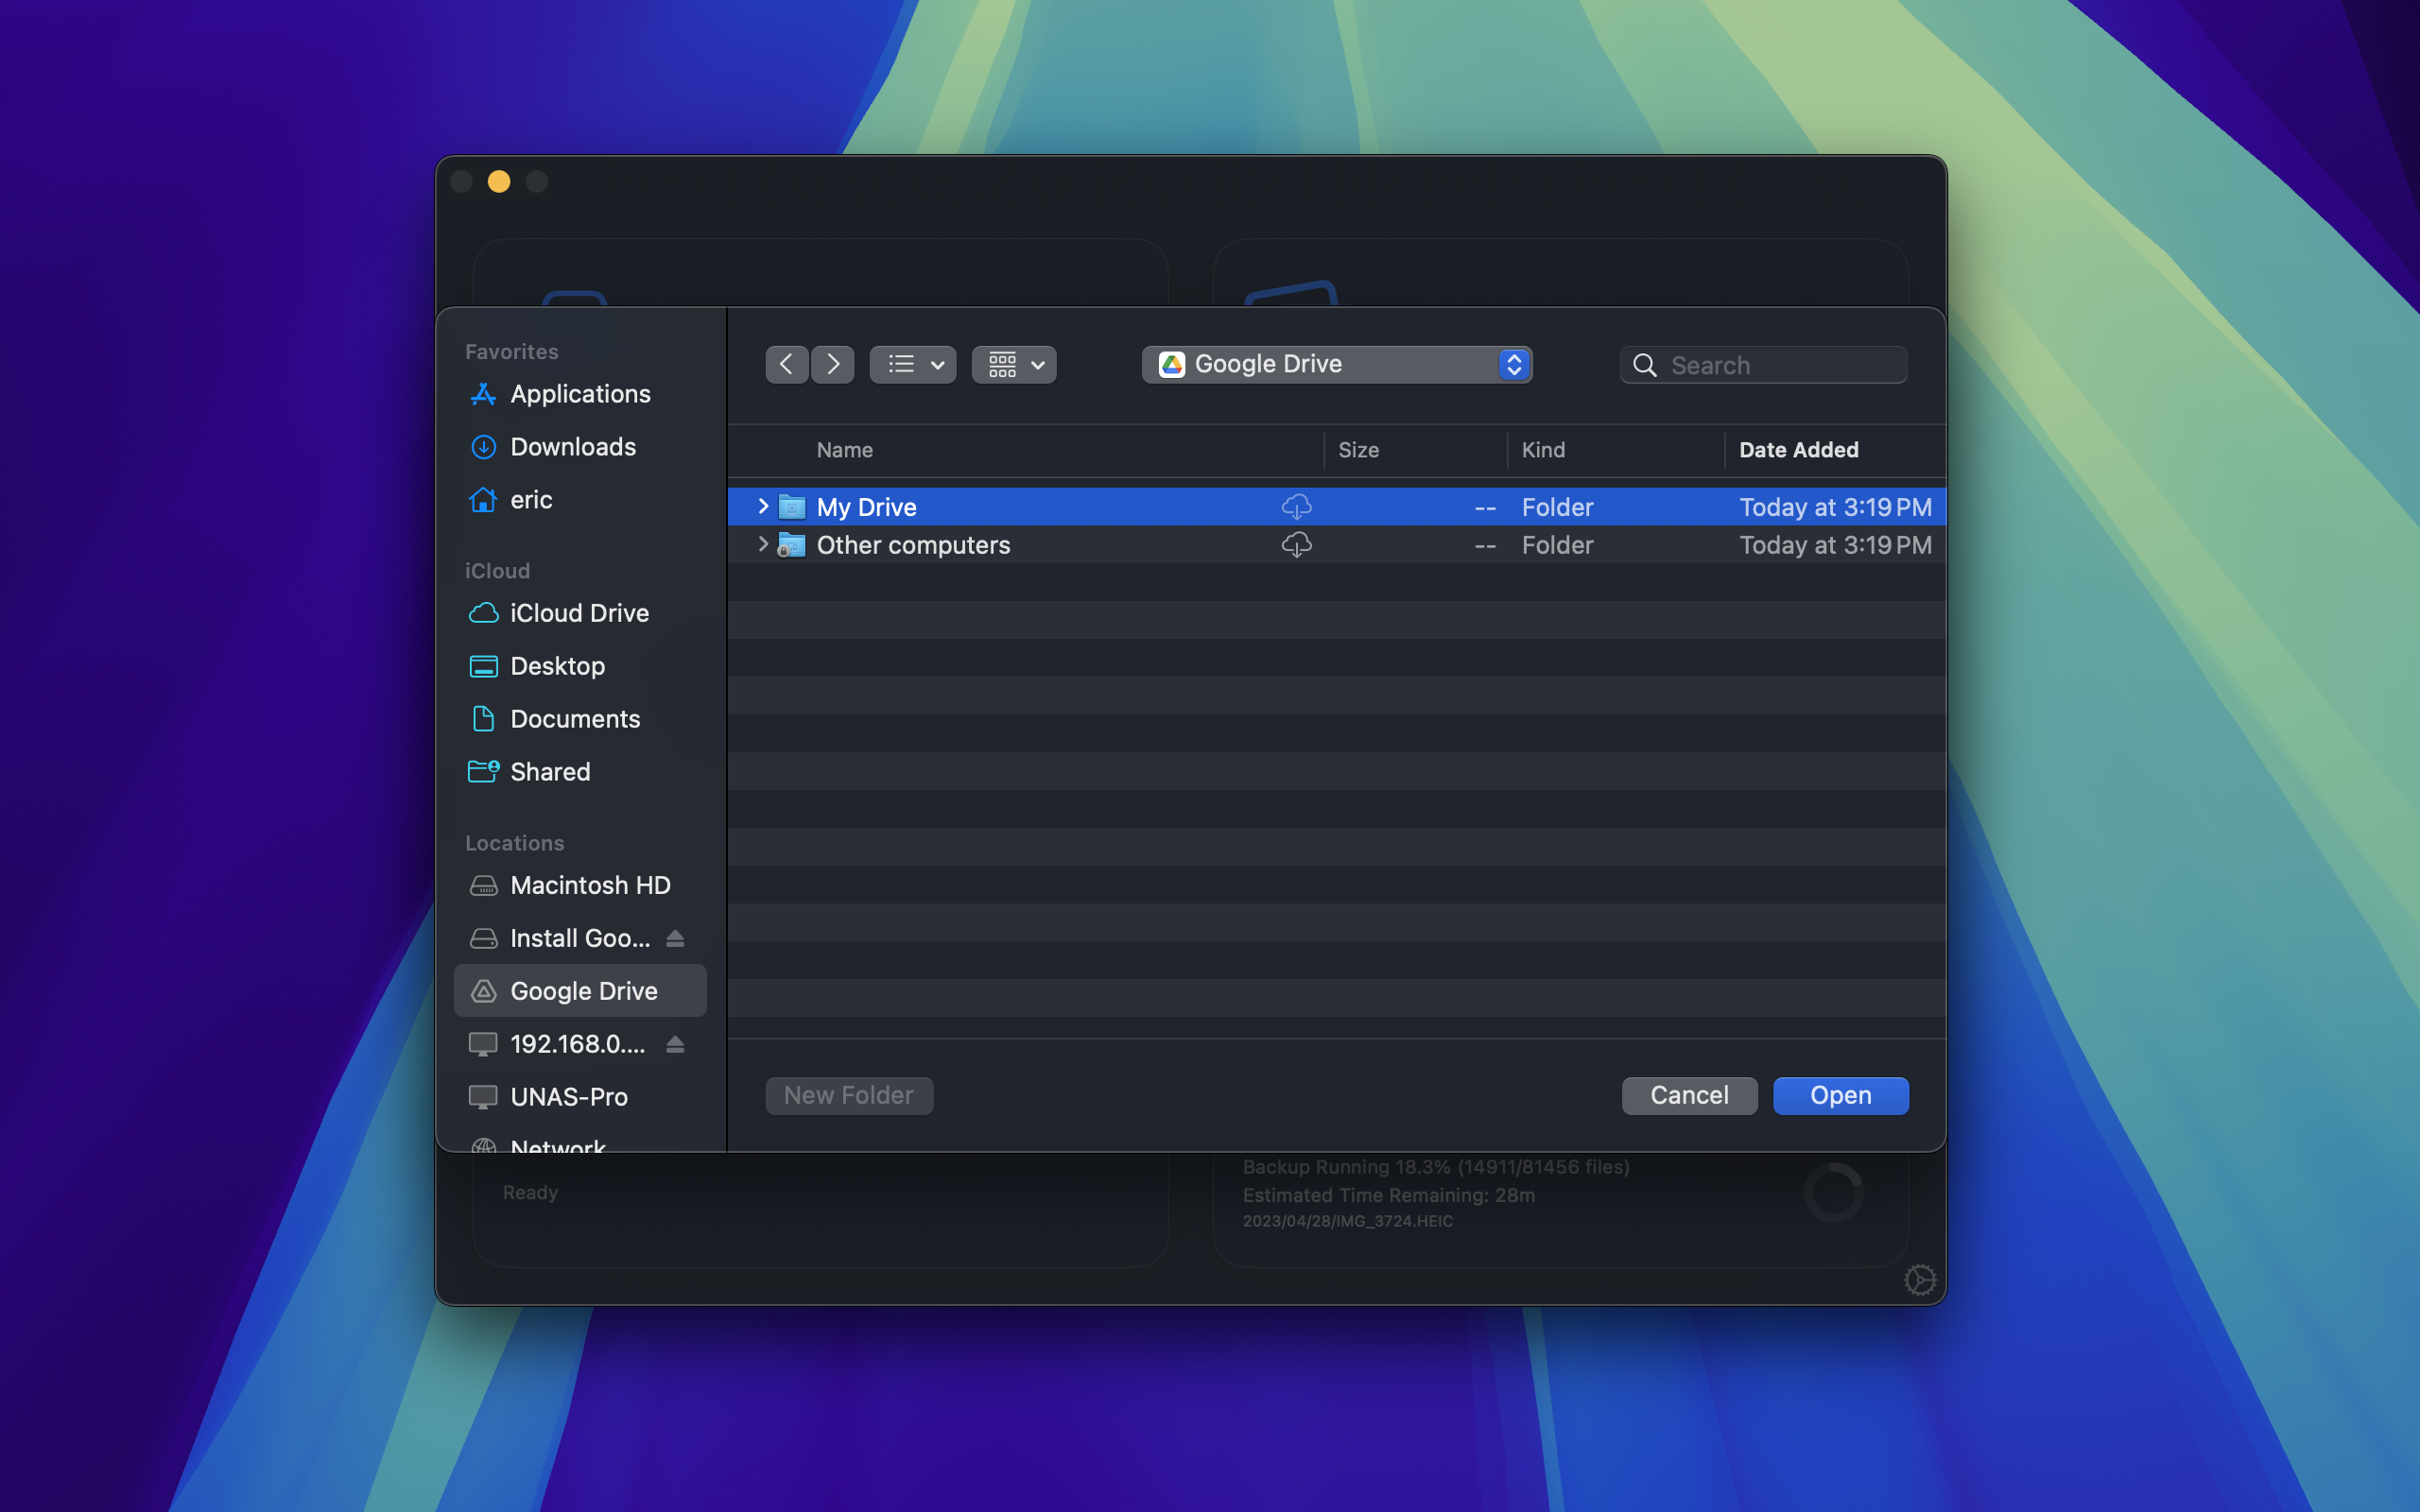Click the Open button

tap(1841, 1096)
